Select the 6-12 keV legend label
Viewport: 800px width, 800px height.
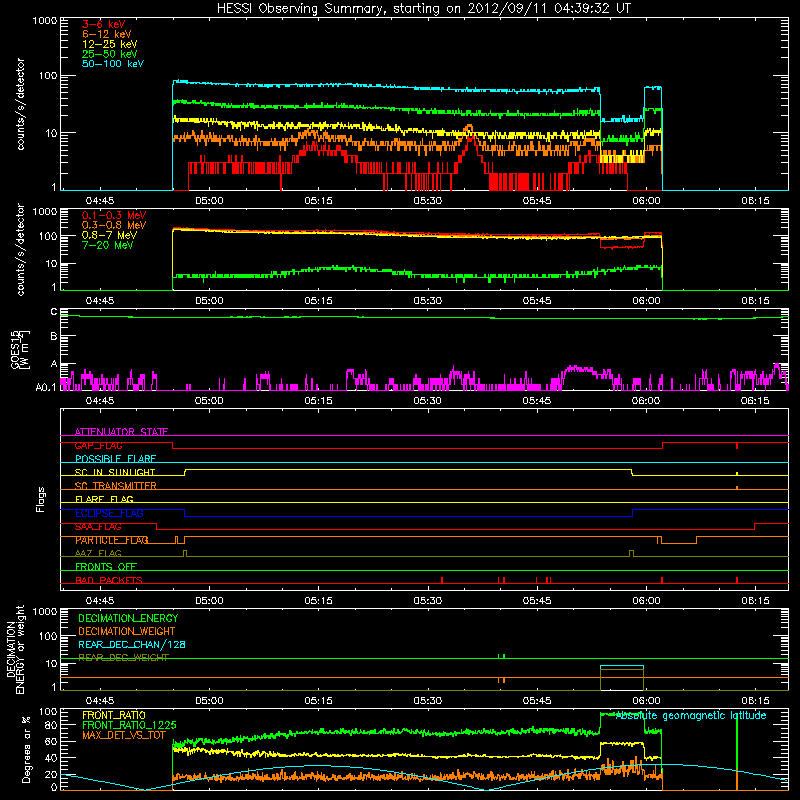107,34
